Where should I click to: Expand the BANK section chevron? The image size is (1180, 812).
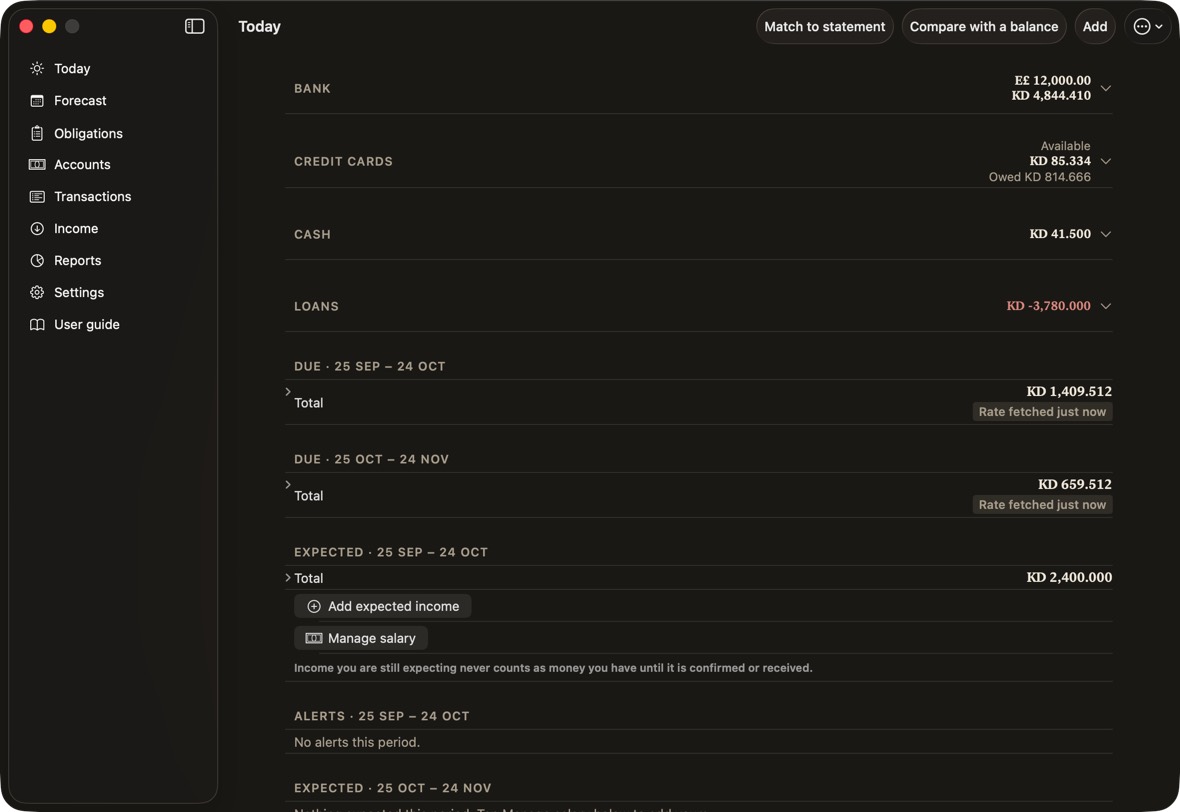click(x=1105, y=88)
